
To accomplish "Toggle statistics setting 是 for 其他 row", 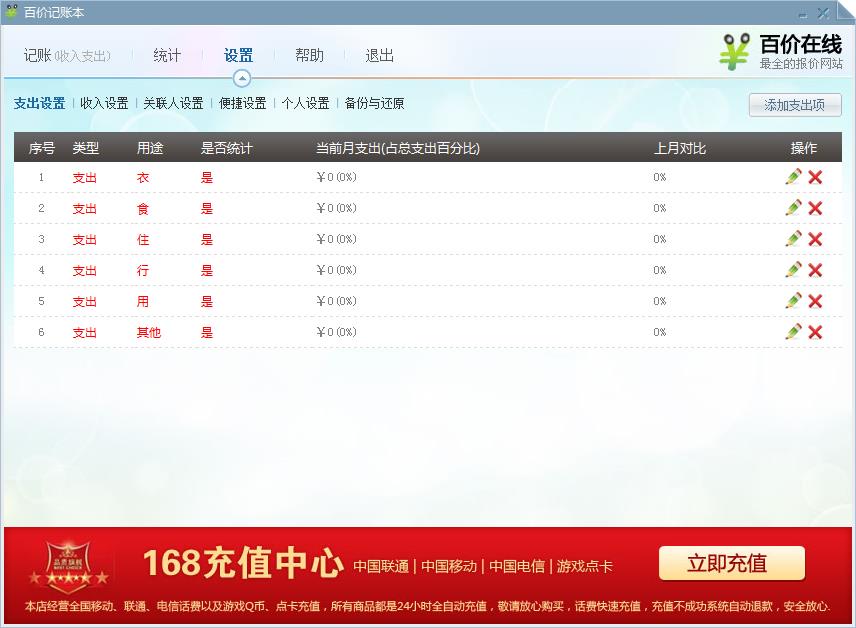I will pos(206,332).
